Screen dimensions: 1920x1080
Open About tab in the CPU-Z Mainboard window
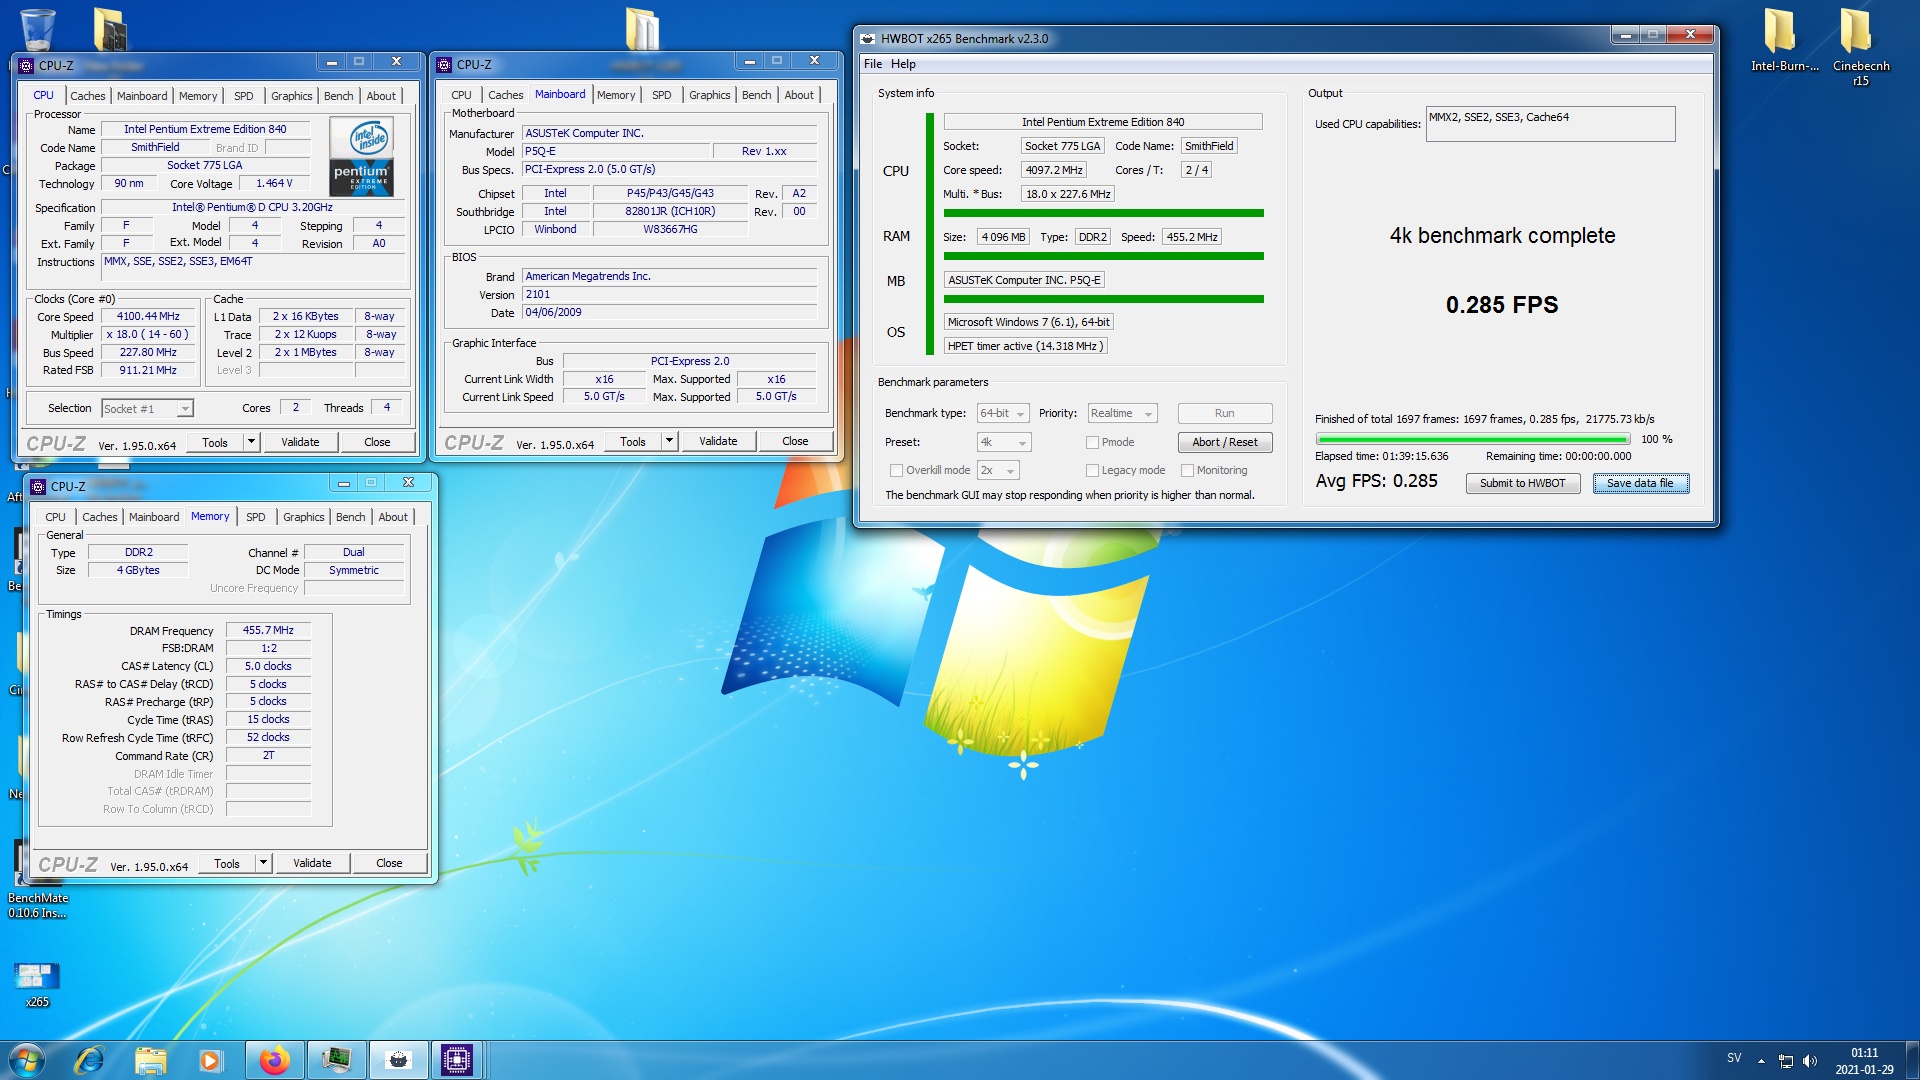pyautogui.click(x=798, y=95)
